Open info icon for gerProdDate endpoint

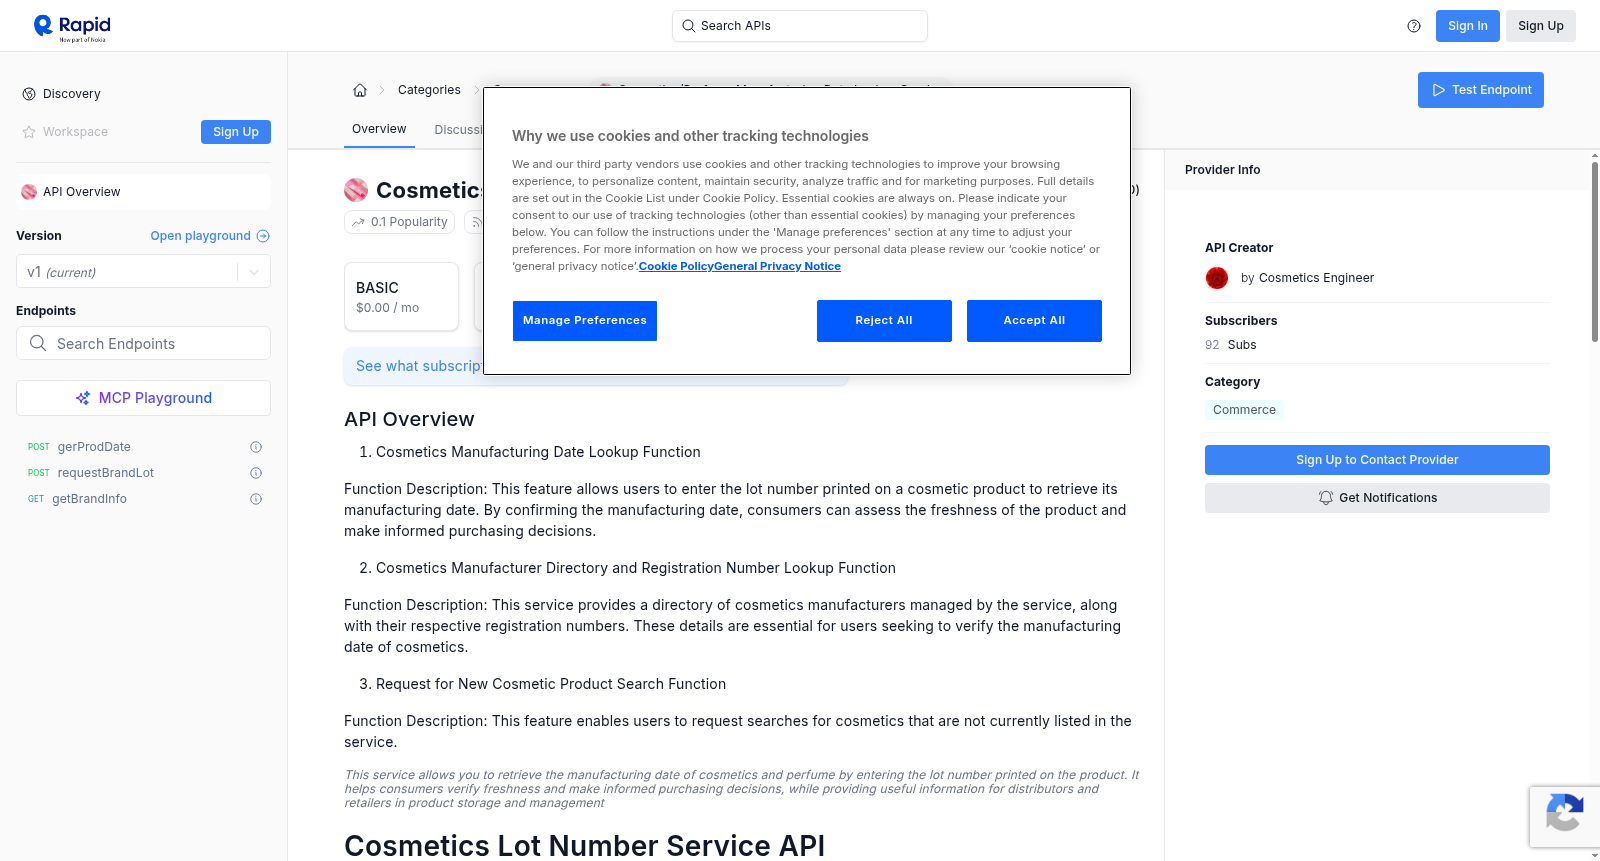[x=256, y=447]
